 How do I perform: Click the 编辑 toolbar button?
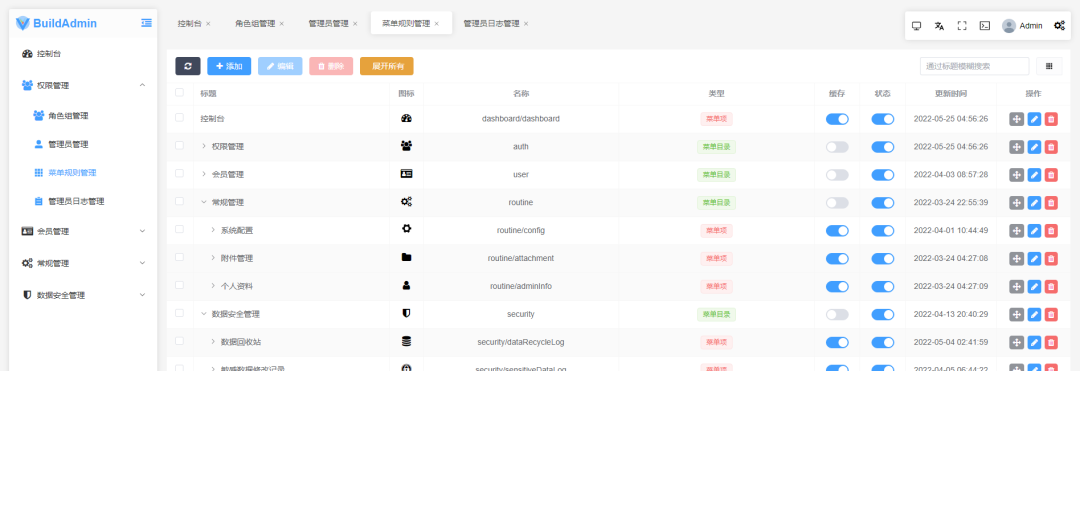(x=280, y=66)
